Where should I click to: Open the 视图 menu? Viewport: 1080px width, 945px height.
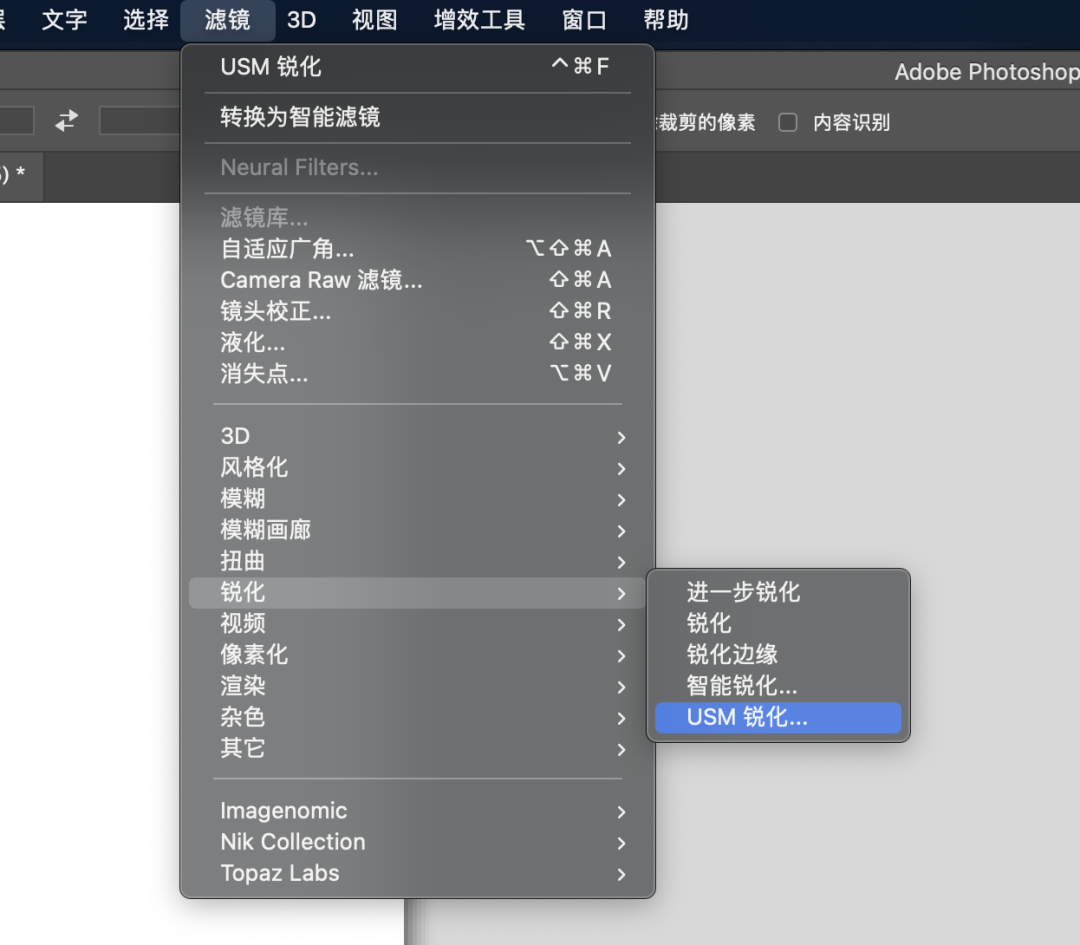tap(375, 19)
